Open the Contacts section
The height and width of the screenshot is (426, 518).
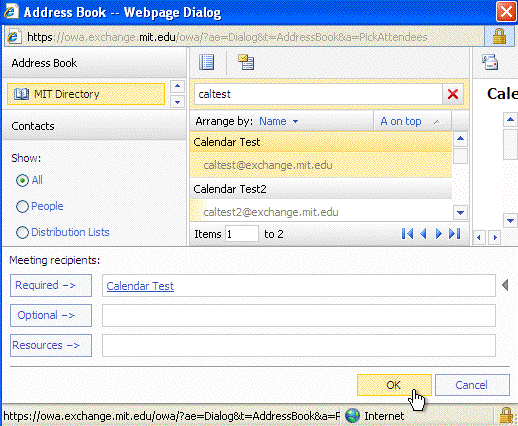pos(33,126)
